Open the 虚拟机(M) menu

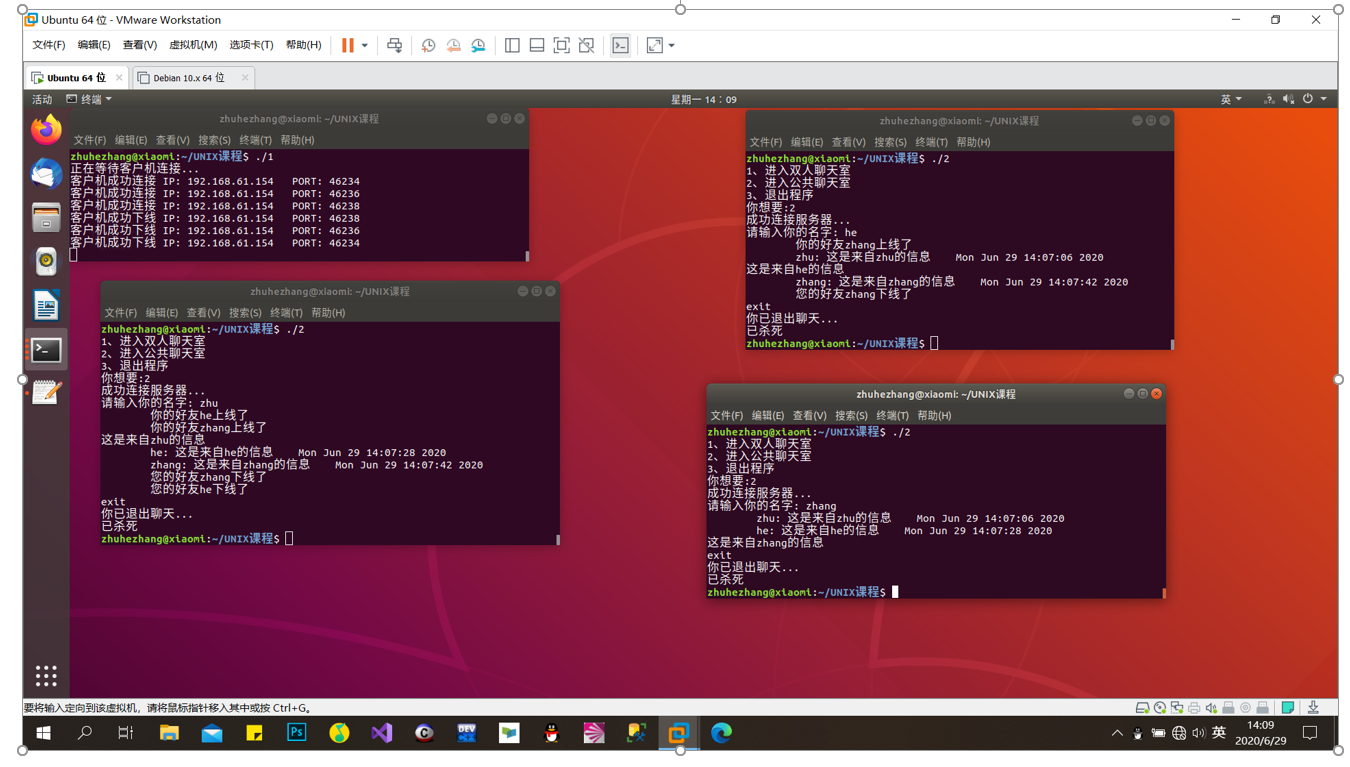(196, 45)
